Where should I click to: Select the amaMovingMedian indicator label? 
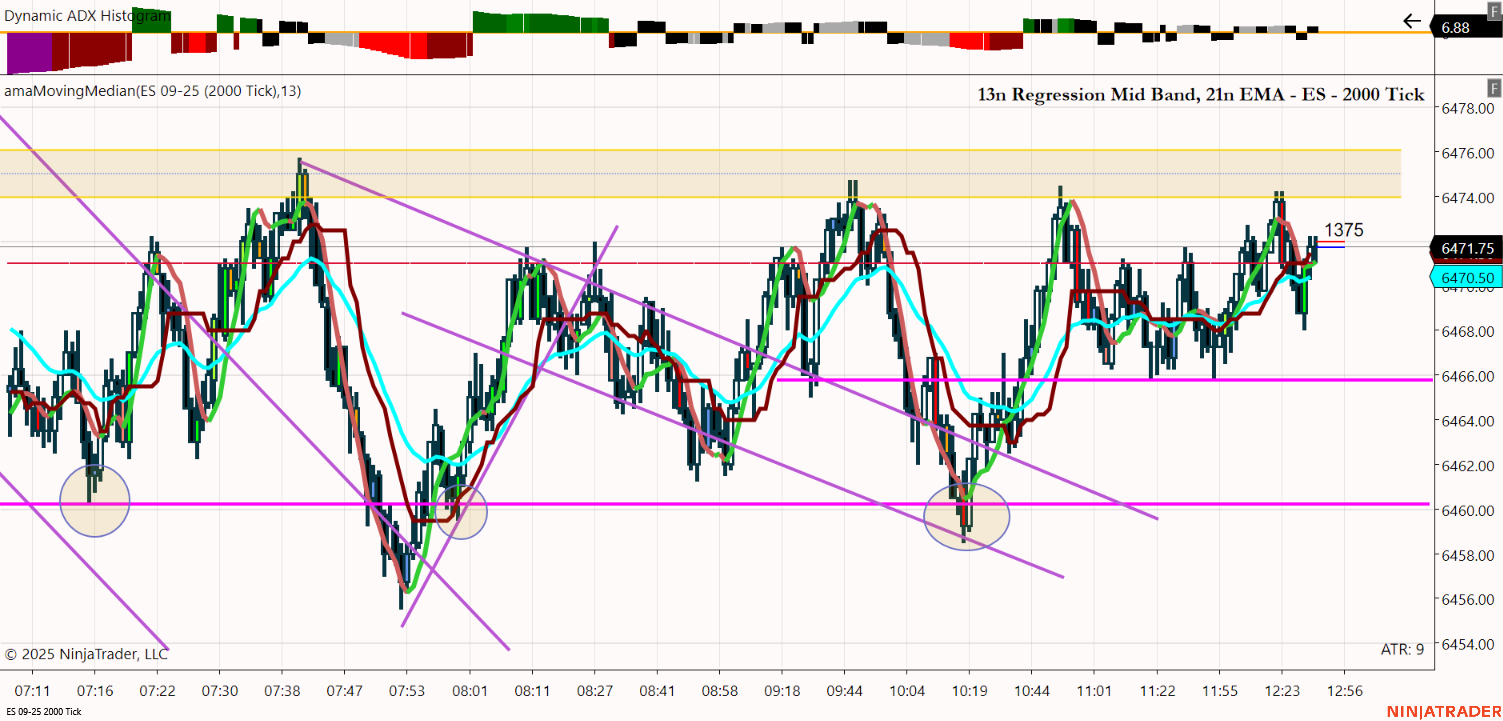(x=153, y=91)
